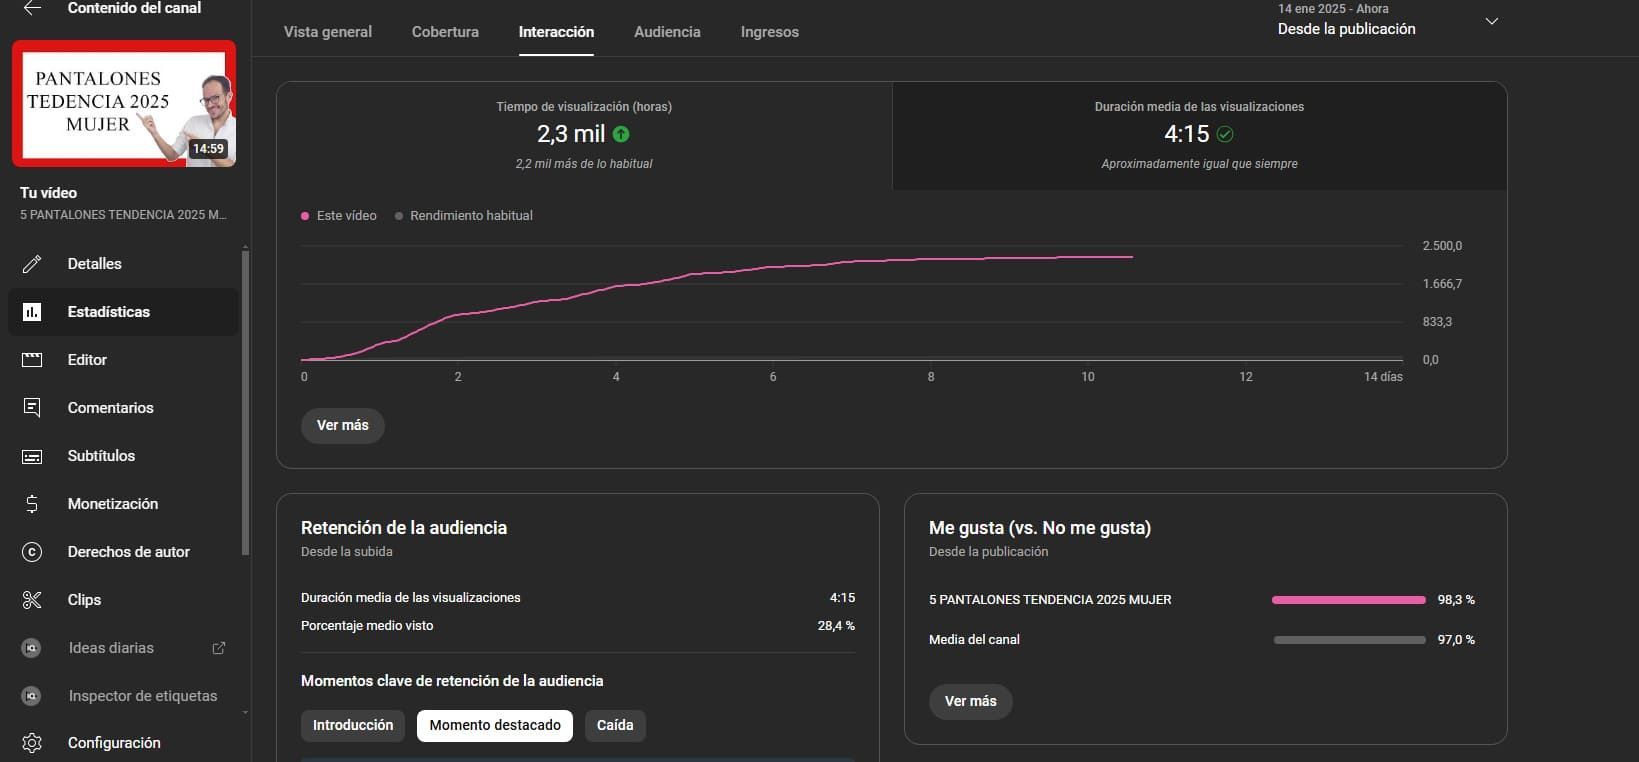Select the Caída retention chip
This screenshot has width=1639, height=762.
click(x=615, y=725)
